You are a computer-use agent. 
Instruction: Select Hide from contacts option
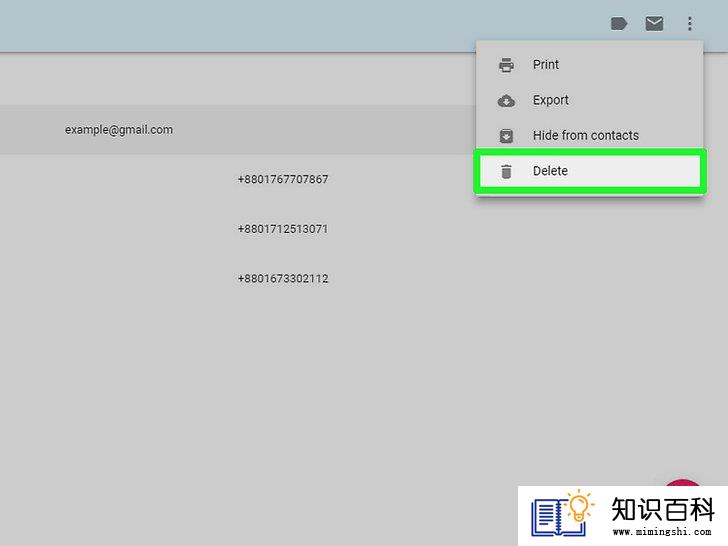pyautogui.click(x=590, y=136)
